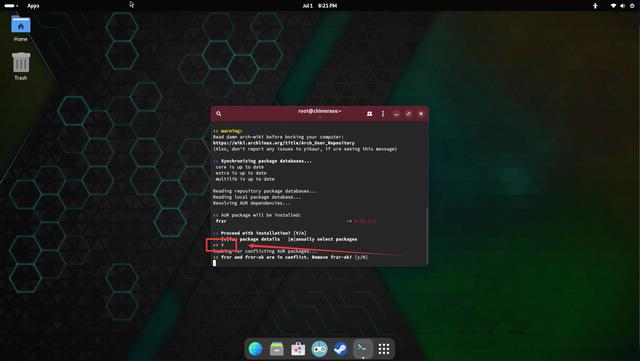The height and width of the screenshot is (361, 640).
Task: Click the terminal vertical scrollbar
Action: pos(427,236)
